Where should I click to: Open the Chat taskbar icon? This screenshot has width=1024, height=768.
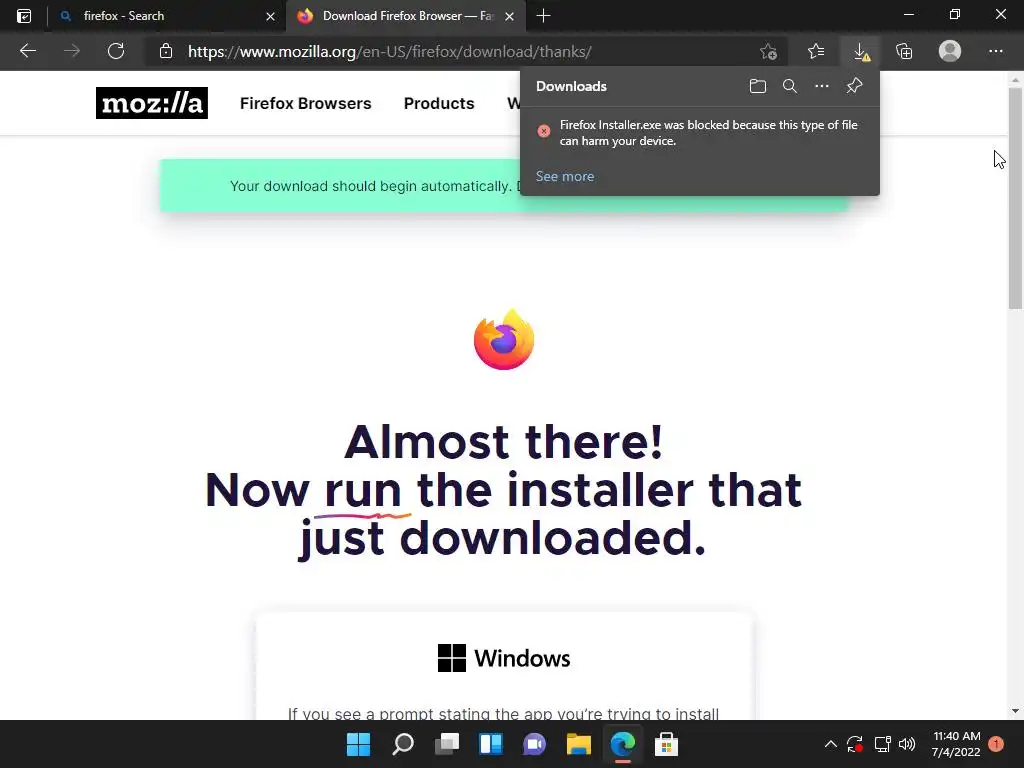[534, 744]
